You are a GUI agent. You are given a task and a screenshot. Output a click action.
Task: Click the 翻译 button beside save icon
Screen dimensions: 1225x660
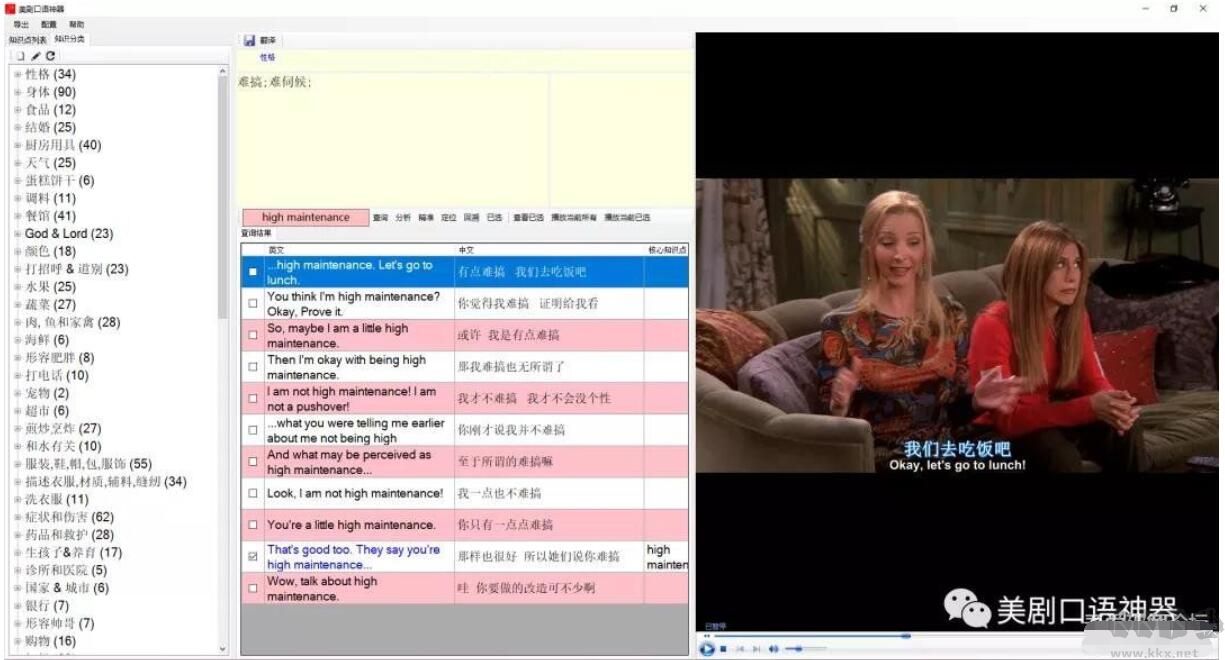coord(268,40)
